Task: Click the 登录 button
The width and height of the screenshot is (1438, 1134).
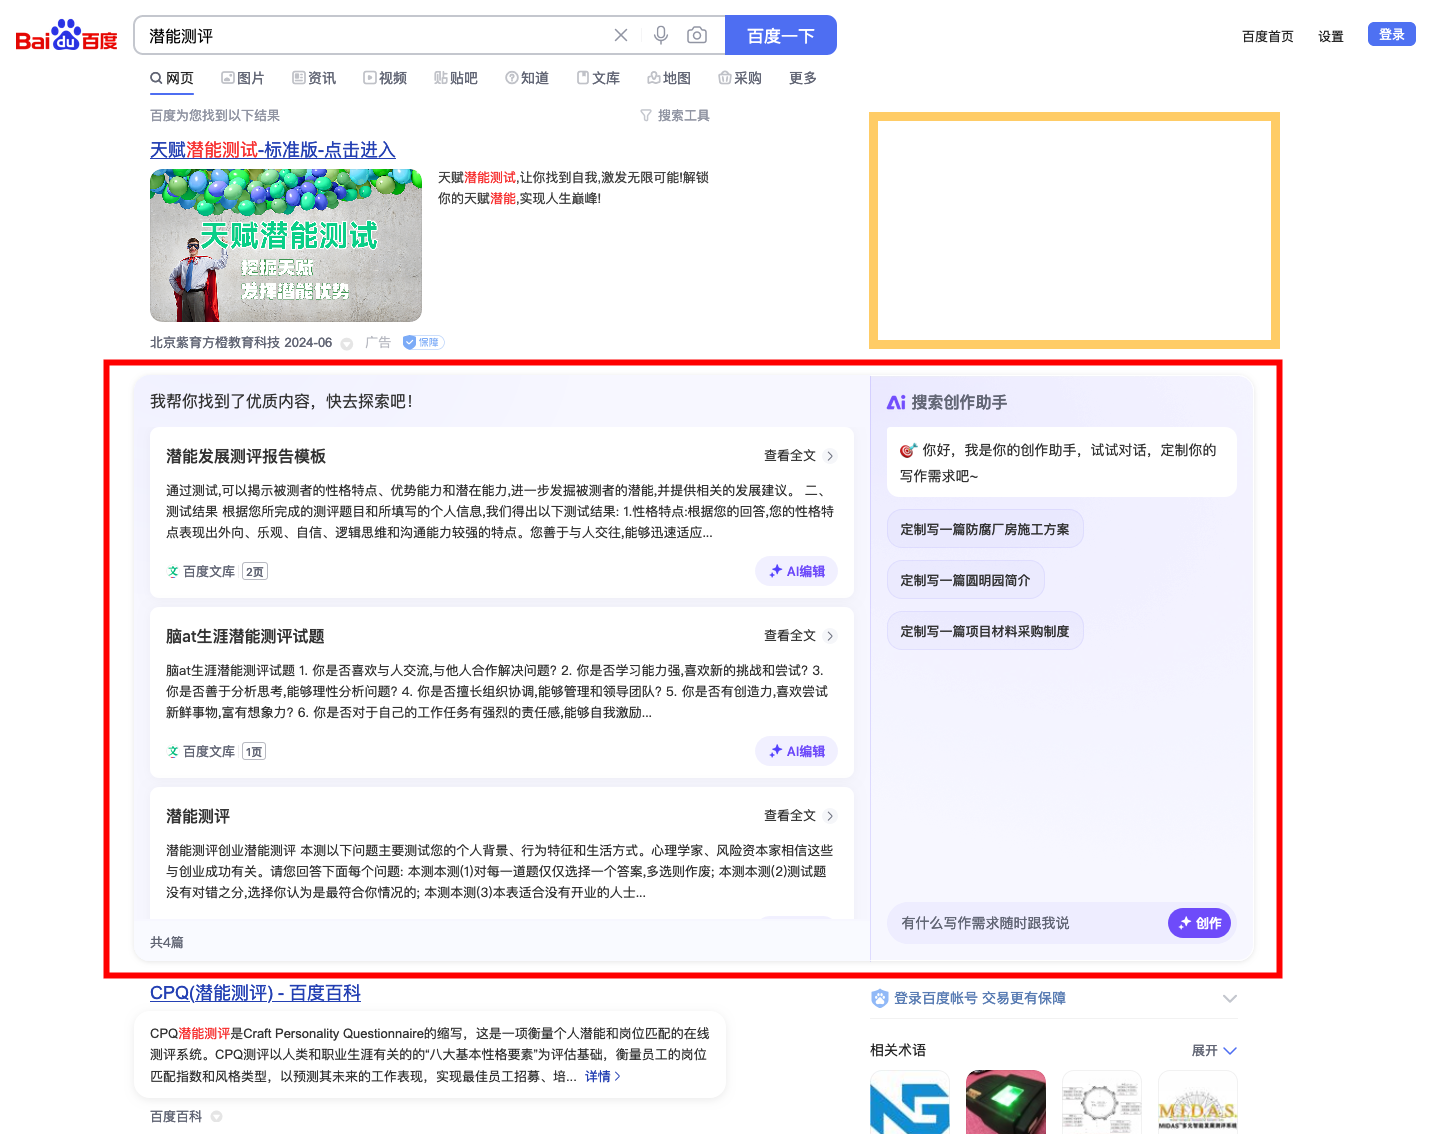Action: (1392, 35)
